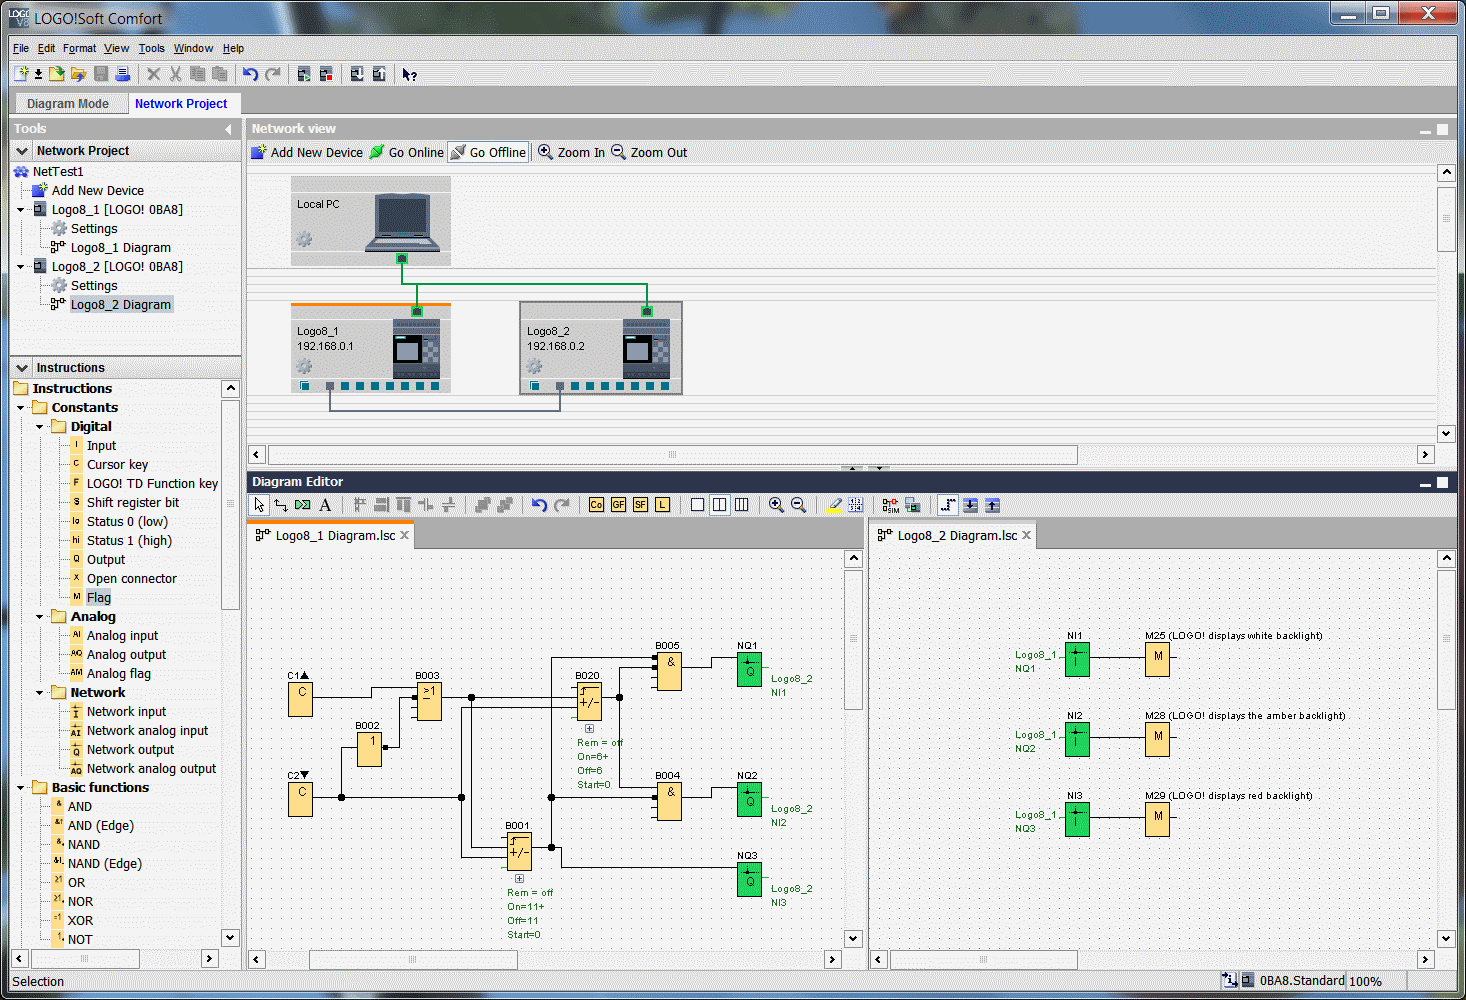Select the Selection arrow tool in Diagram Editor
Image resolution: width=1466 pixels, height=1000 pixels.
259,505
